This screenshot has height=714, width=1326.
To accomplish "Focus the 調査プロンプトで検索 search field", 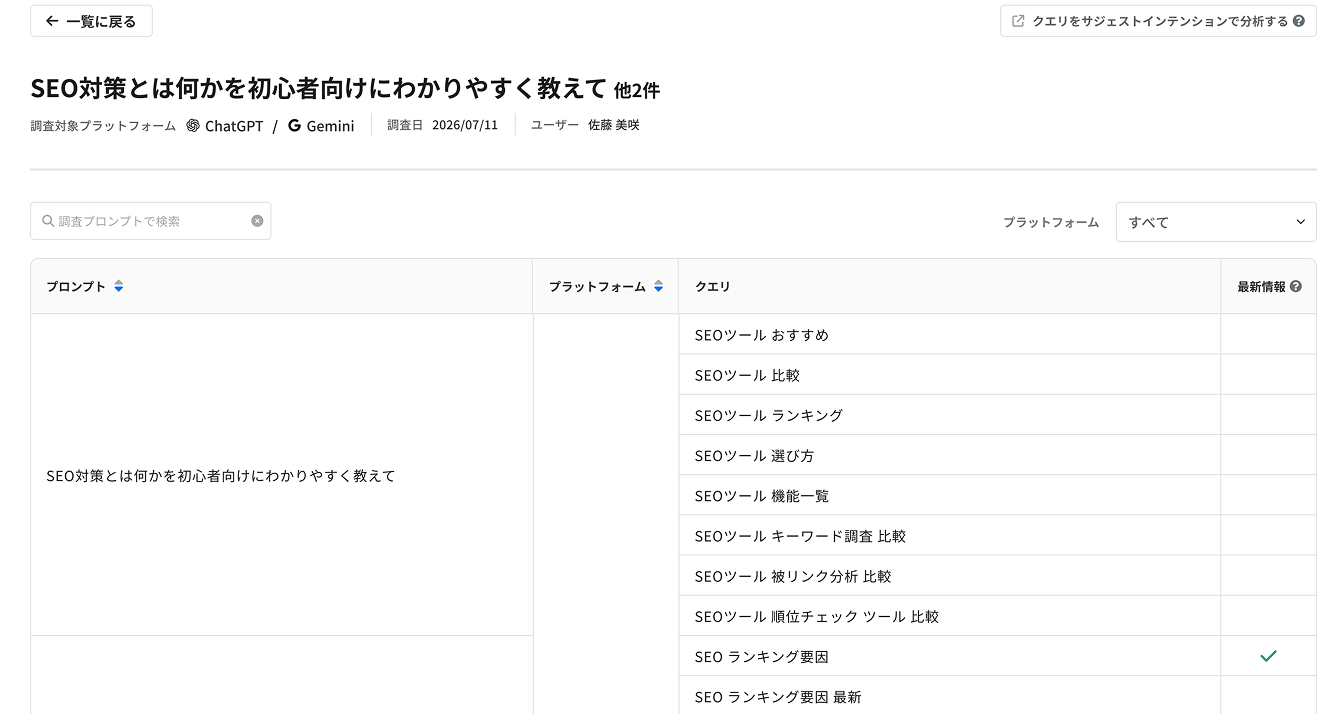I will pyautogui.click(x=151, y=221).
